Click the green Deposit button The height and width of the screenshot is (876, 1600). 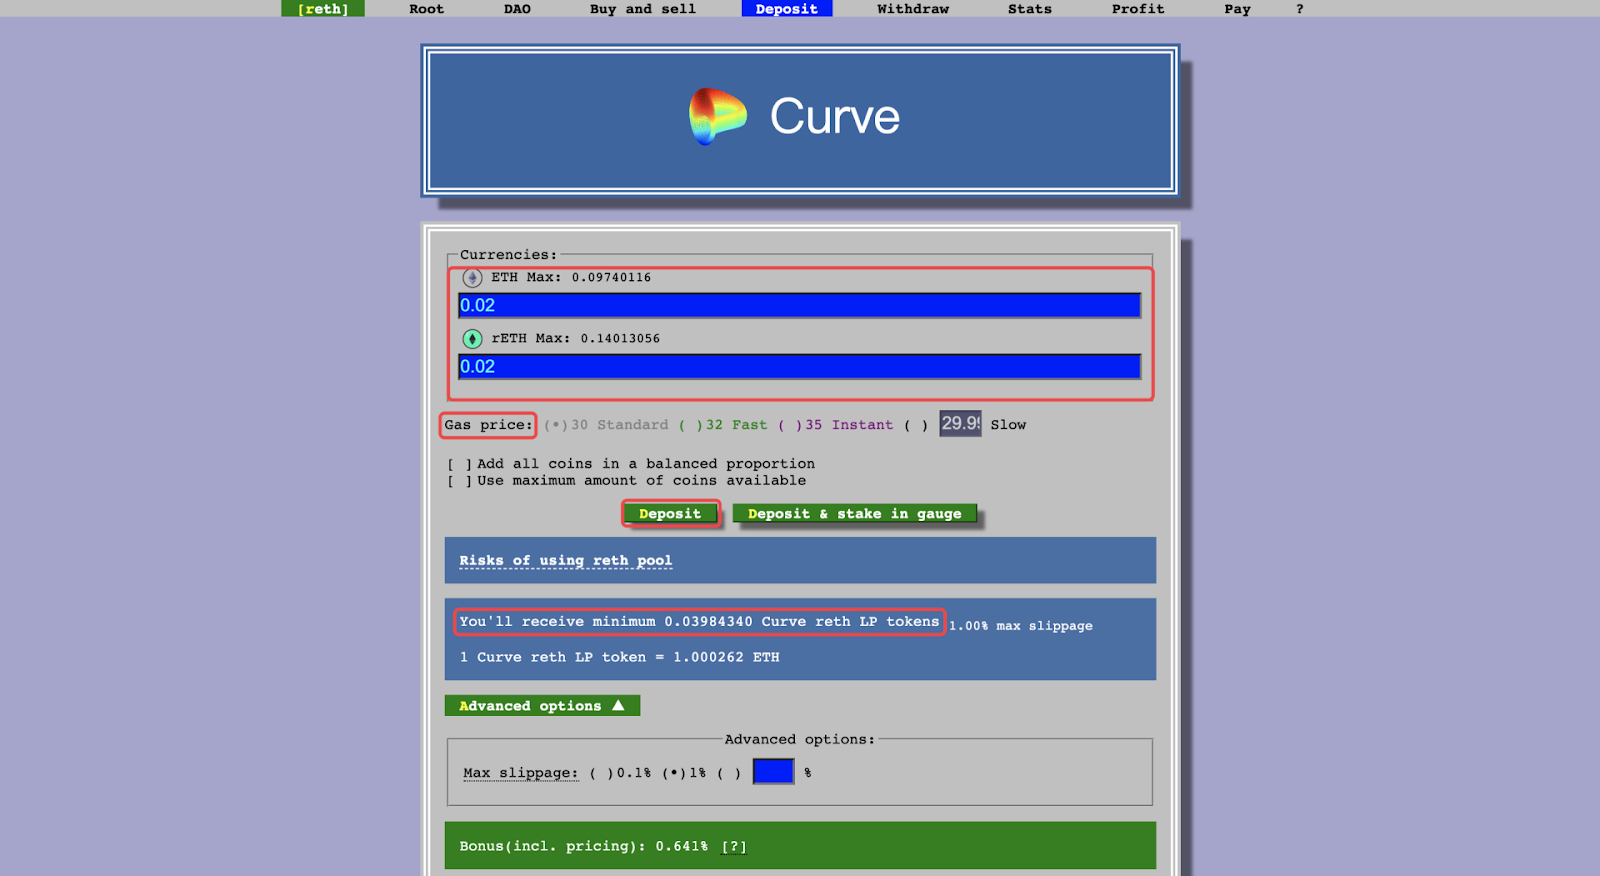[670, 514]
